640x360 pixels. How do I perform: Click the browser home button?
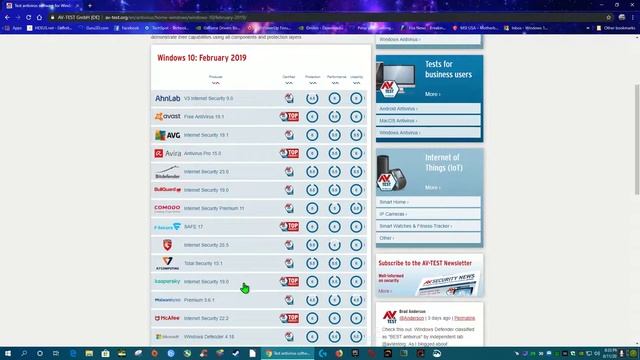[39, 18]
